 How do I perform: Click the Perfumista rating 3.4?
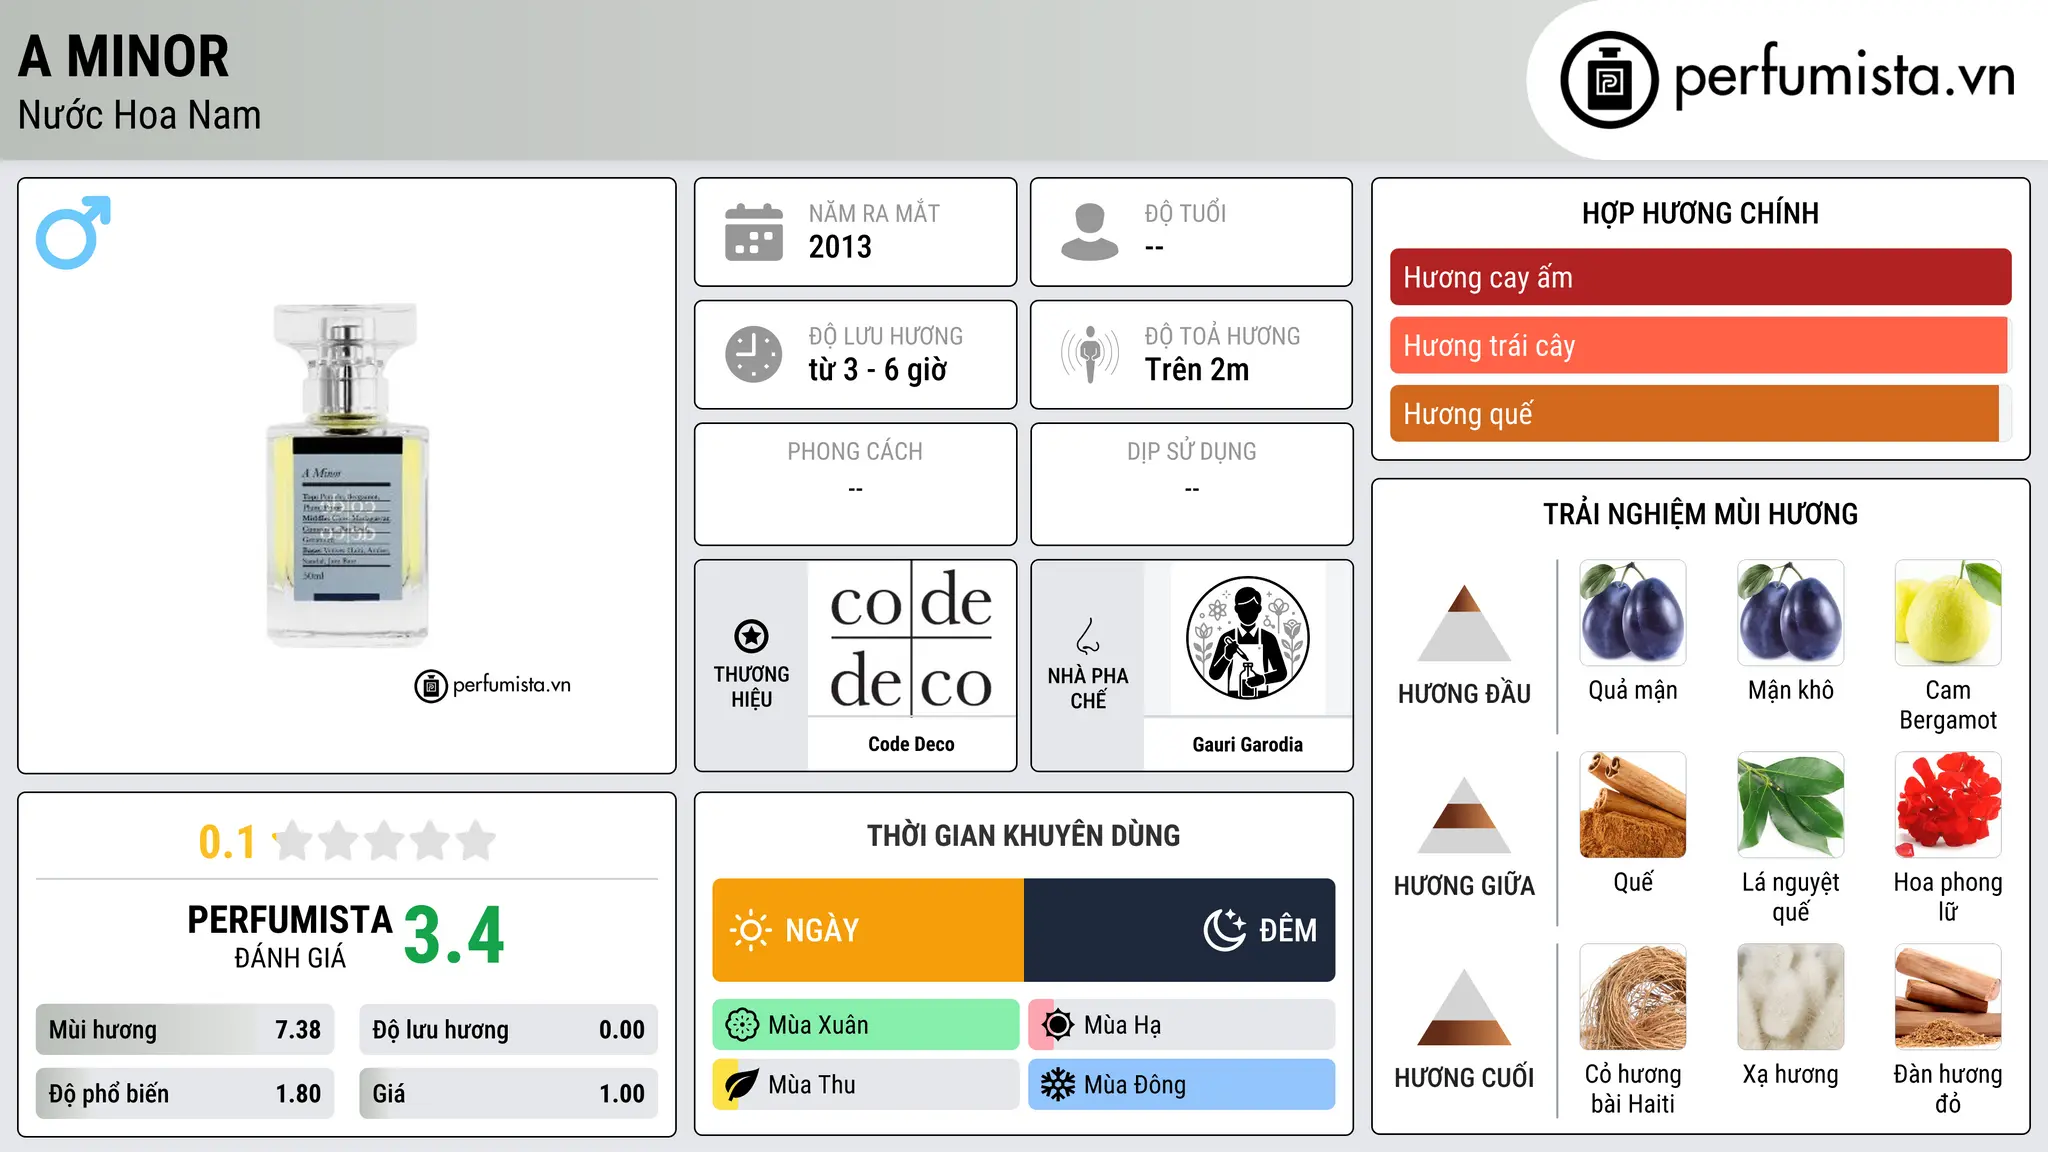(x=454, y=935)
